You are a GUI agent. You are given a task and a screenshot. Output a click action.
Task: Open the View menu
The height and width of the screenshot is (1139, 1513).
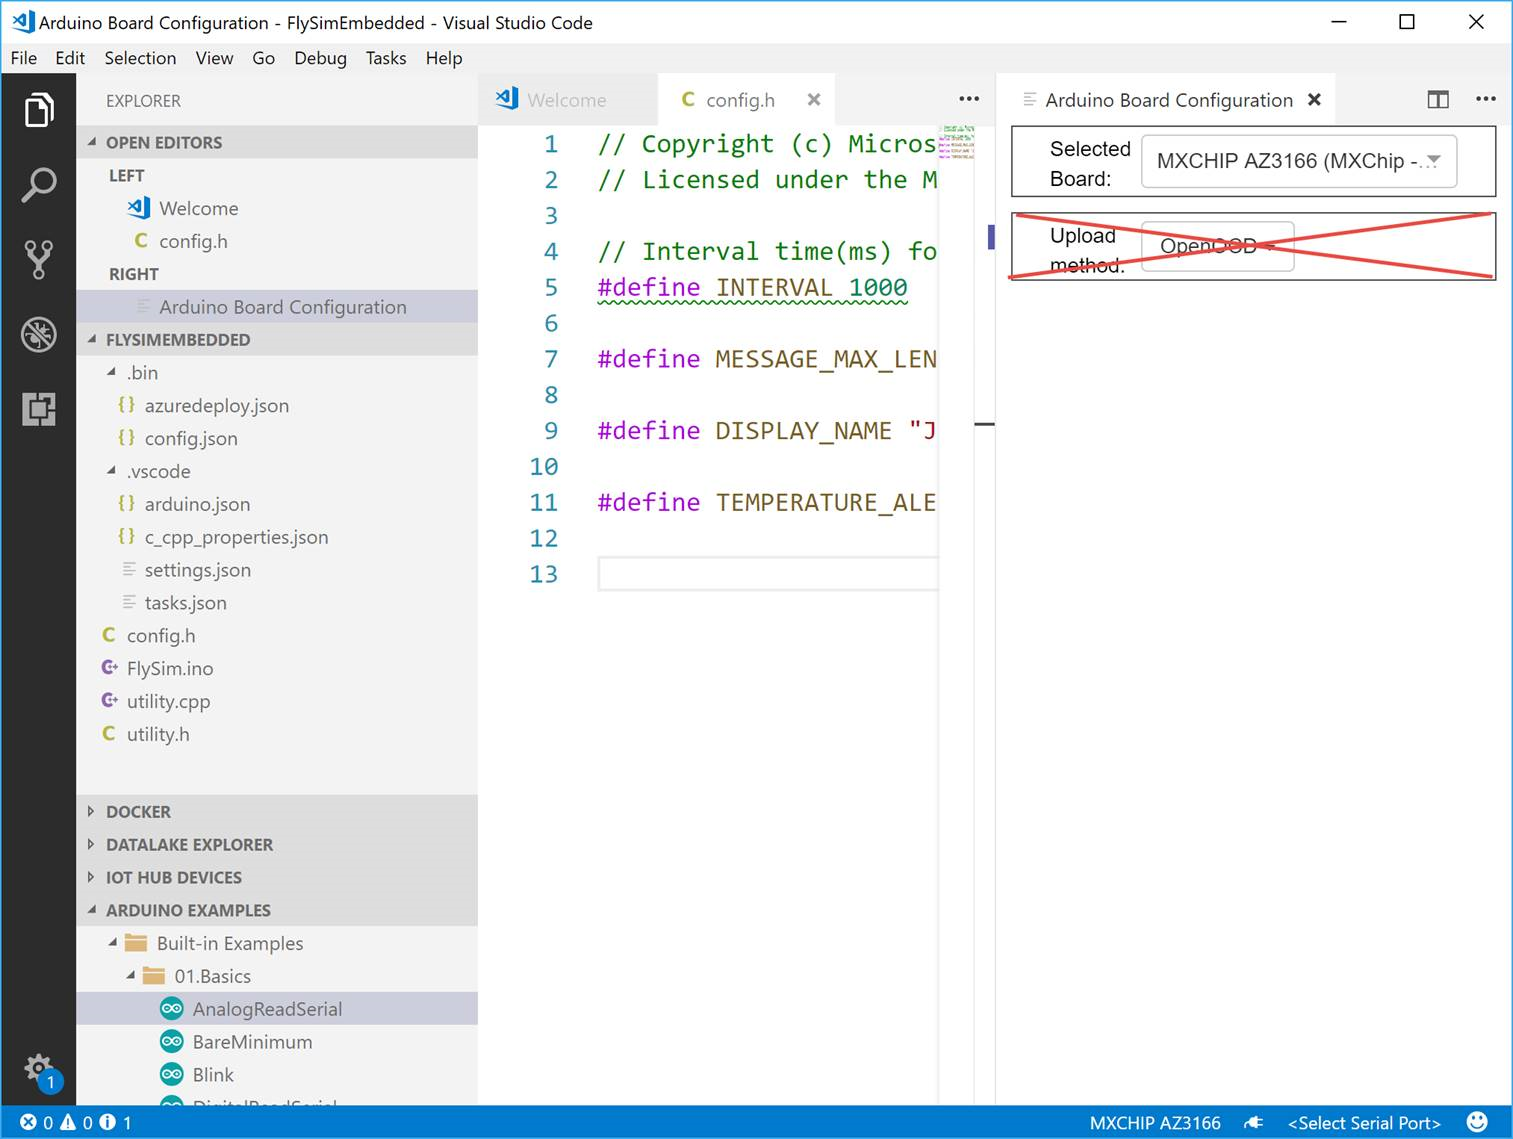click(x=214, y=58)
